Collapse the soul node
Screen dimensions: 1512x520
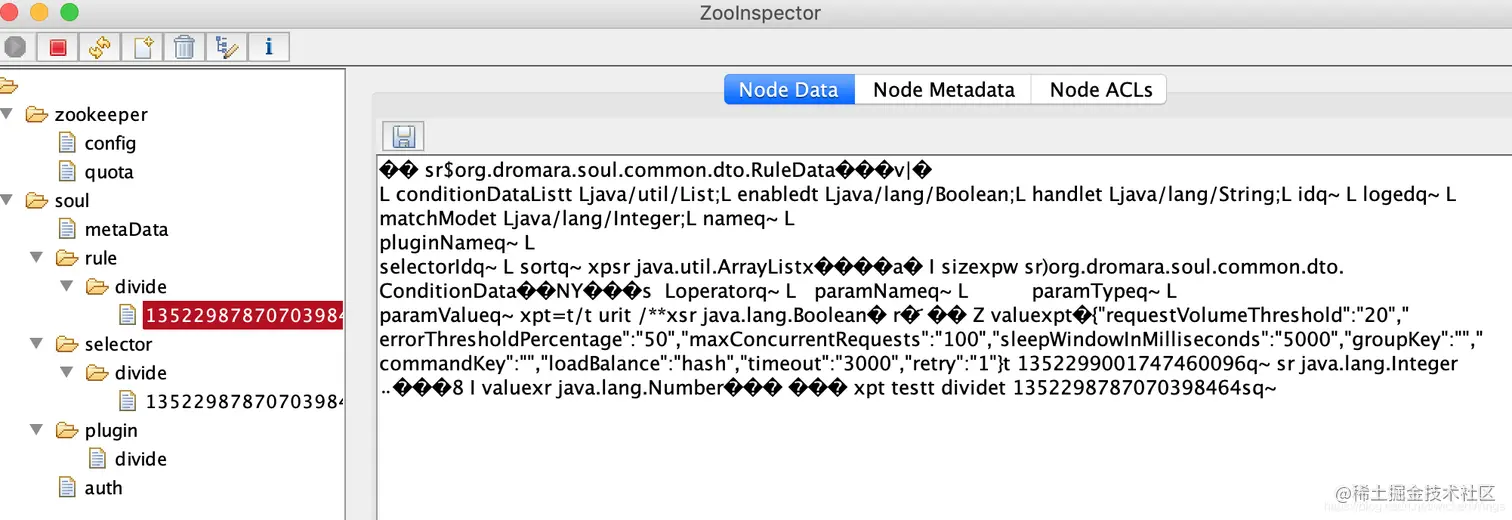point(7,201)
